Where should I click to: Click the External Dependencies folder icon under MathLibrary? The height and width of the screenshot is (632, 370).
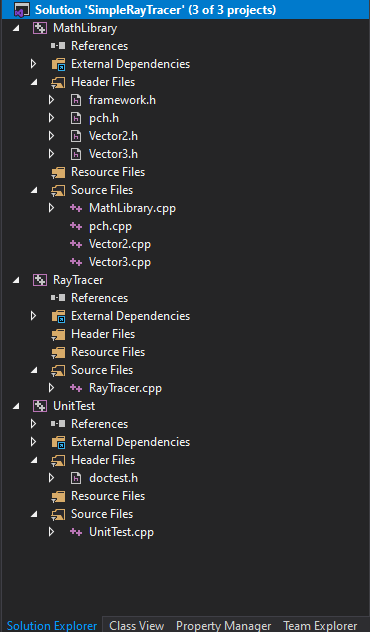[x=58, y=64]
